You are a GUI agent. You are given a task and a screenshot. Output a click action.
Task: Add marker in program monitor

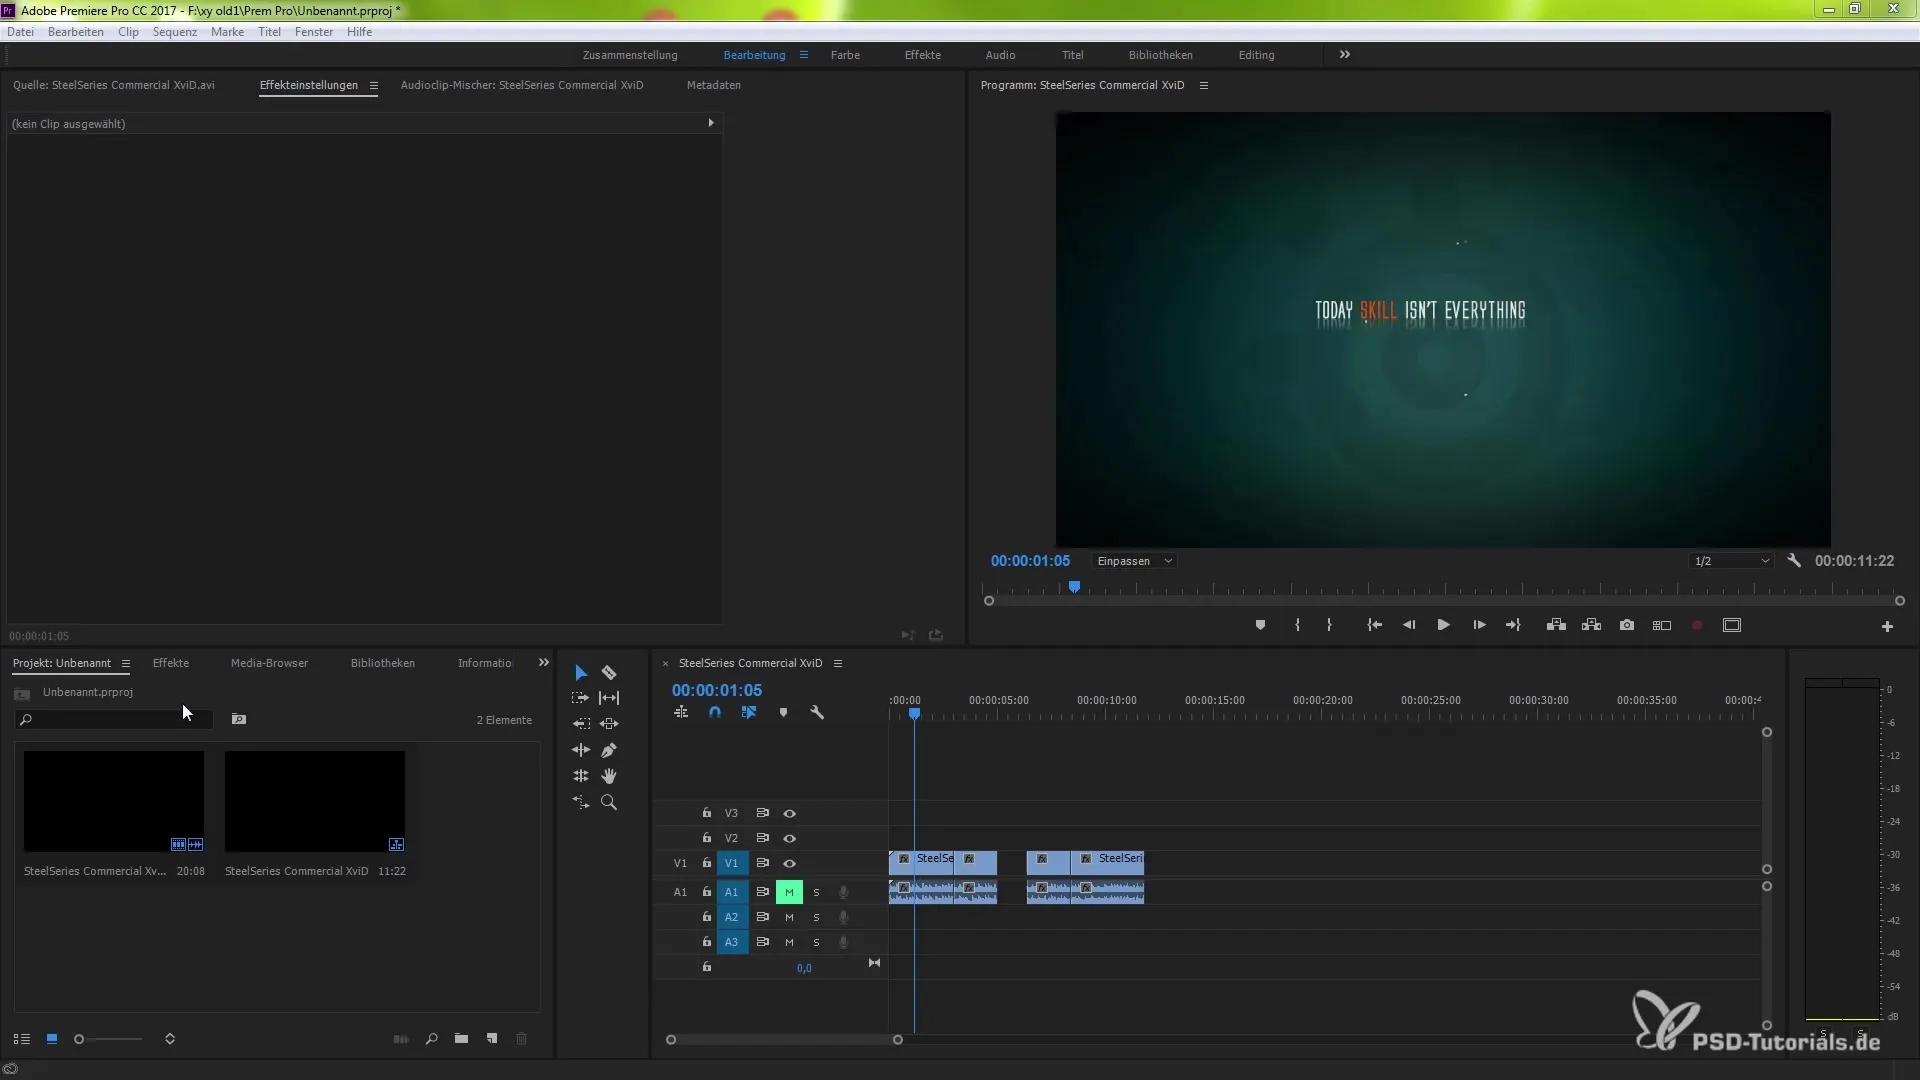1260,625
